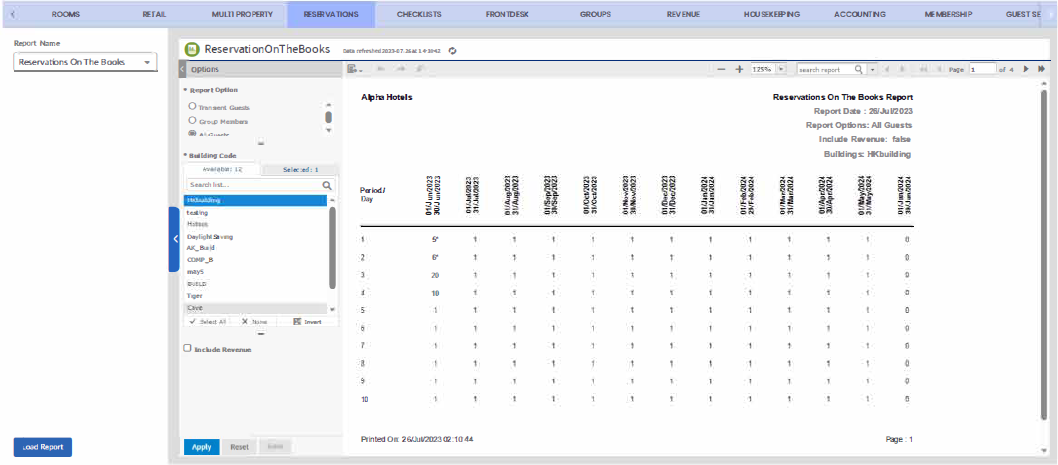The width and height of the screenshot is (1058, 465).
Task: Click the search report magnifier icon
Action: (859, 69)
